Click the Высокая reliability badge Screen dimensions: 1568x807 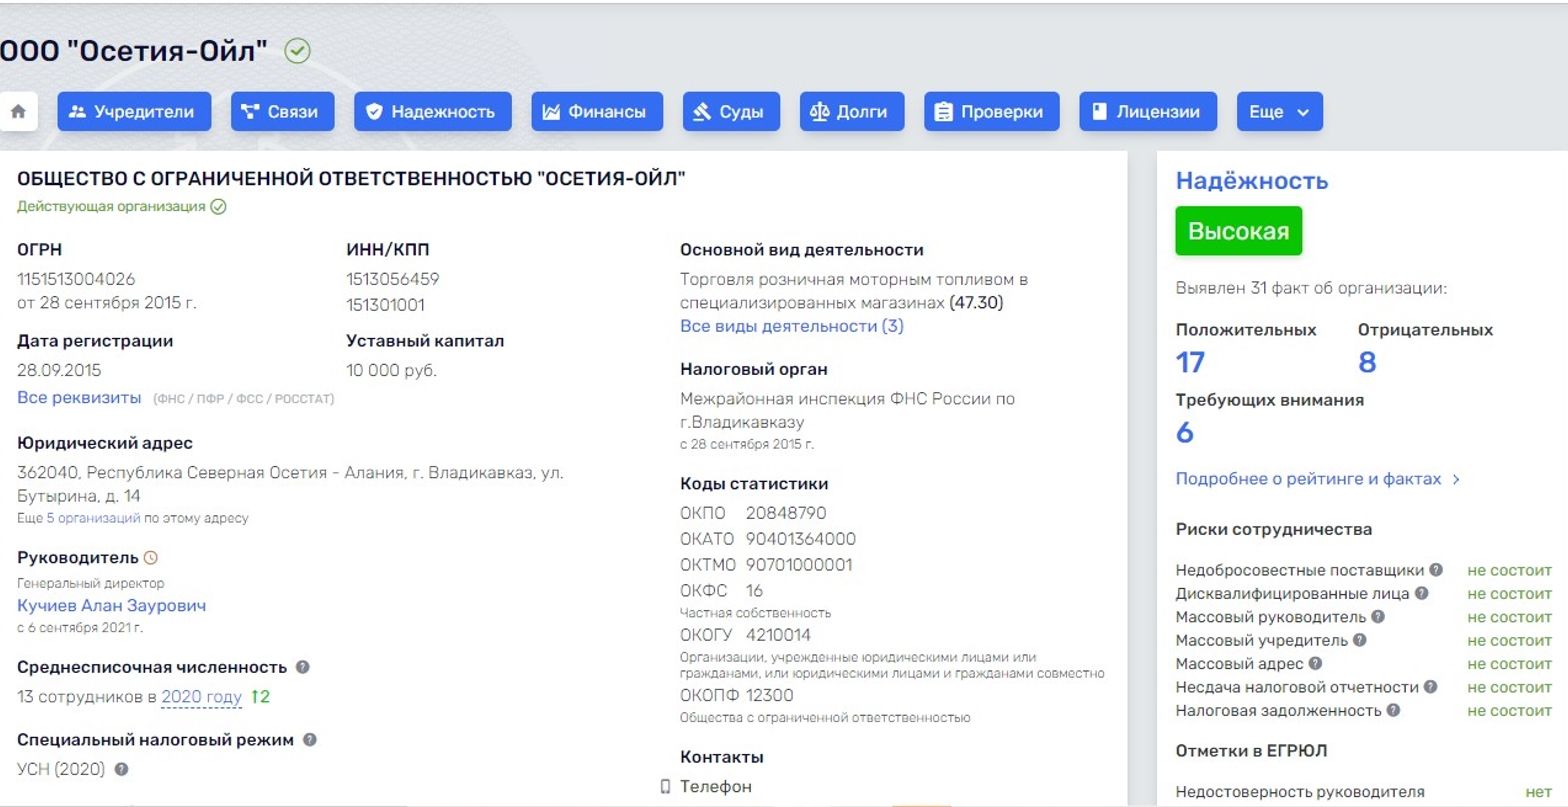(x=1238, y=231)
